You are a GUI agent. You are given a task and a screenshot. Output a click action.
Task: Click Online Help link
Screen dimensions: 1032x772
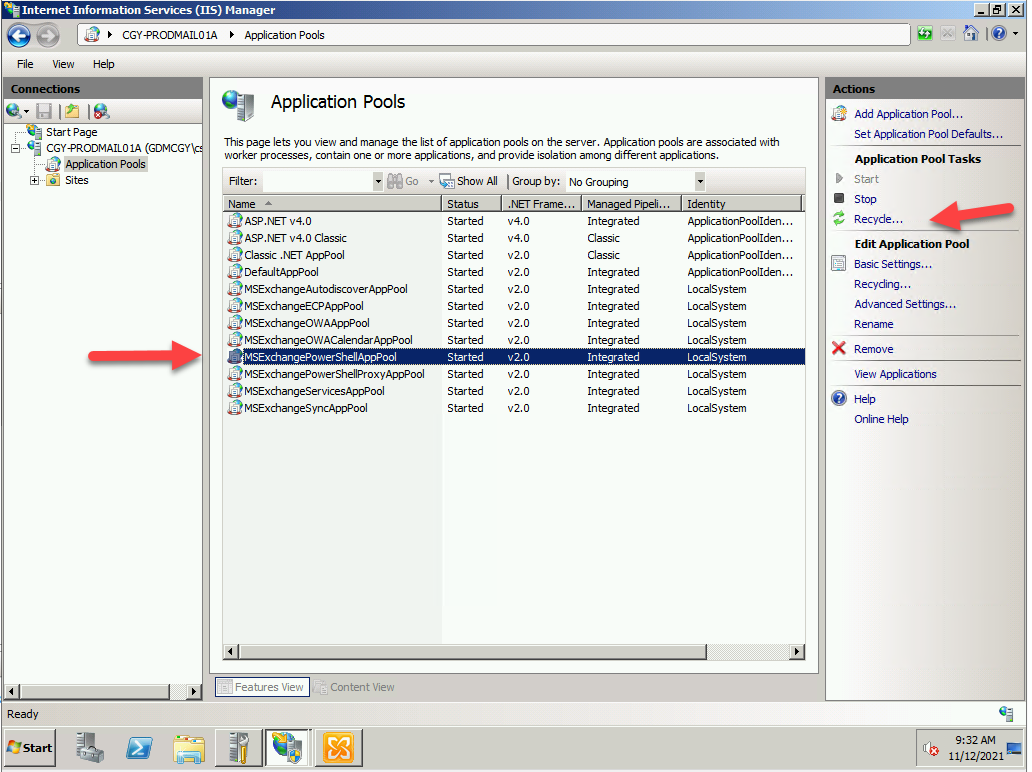click(x=881, y=419)
